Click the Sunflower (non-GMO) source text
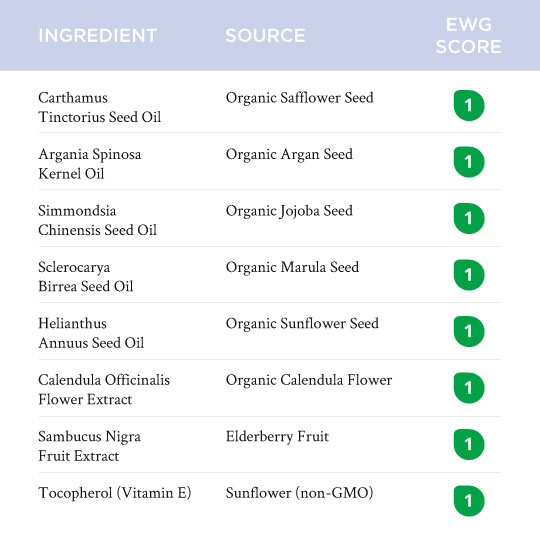The width and height of the screenshot is (540, 540). (x=300, y=493)
